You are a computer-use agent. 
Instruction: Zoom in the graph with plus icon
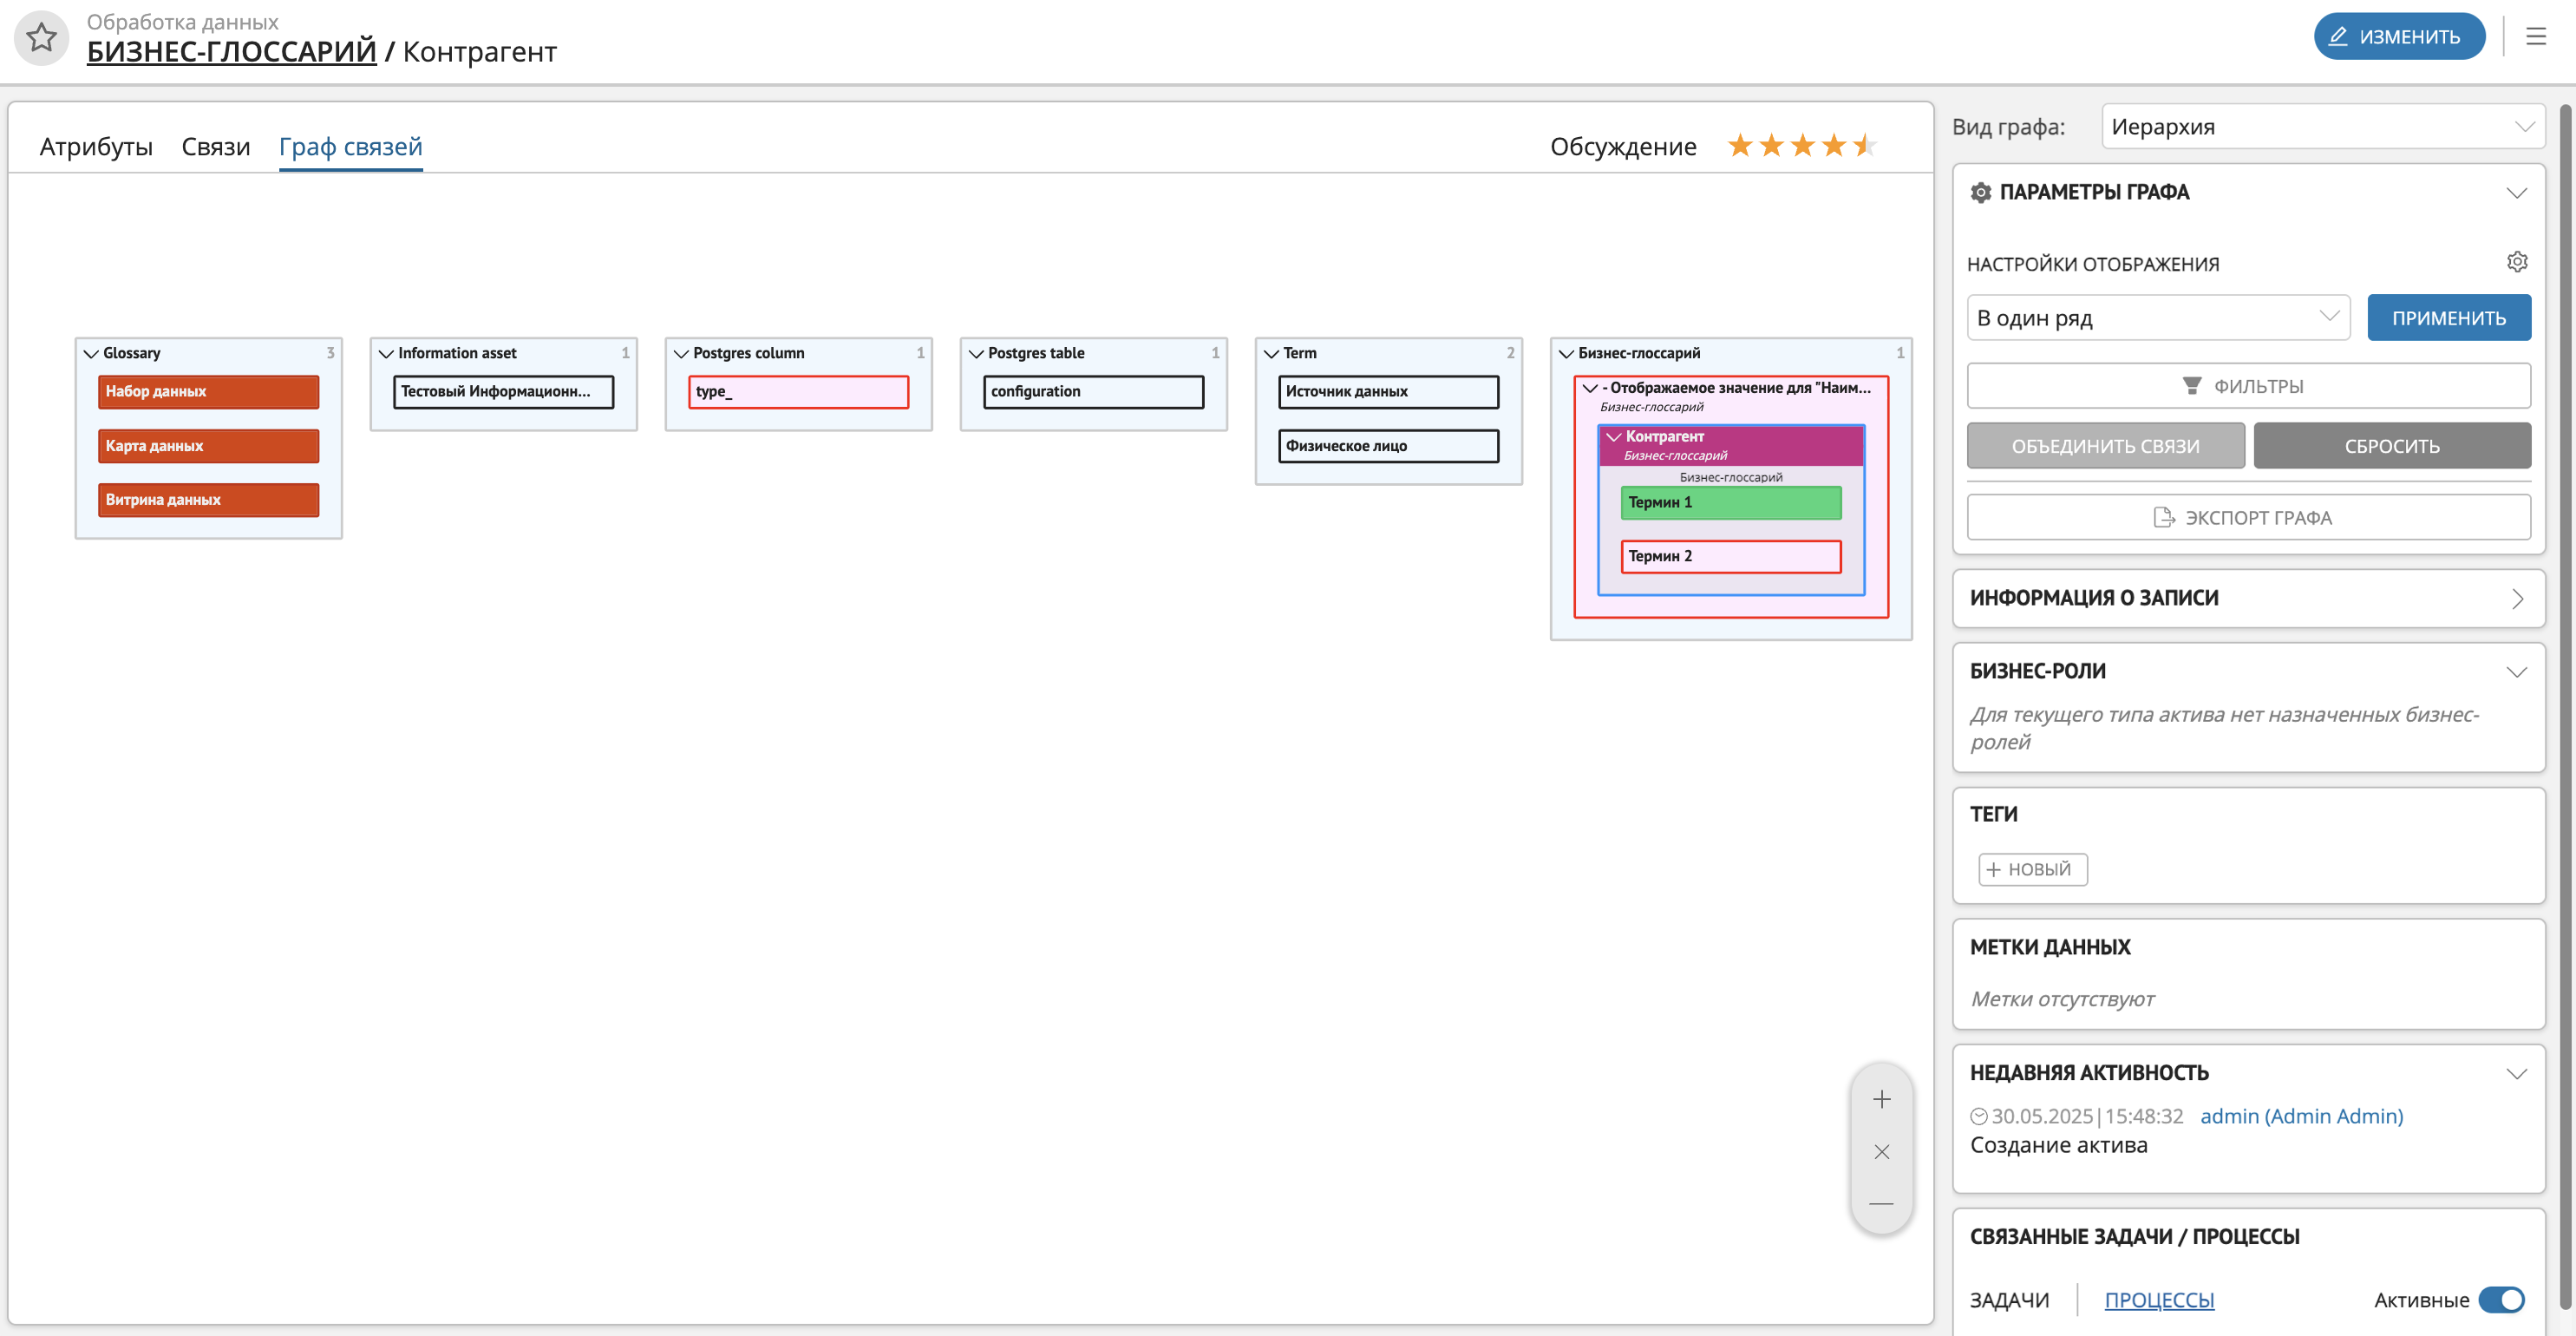(x=1881, y=1099)
